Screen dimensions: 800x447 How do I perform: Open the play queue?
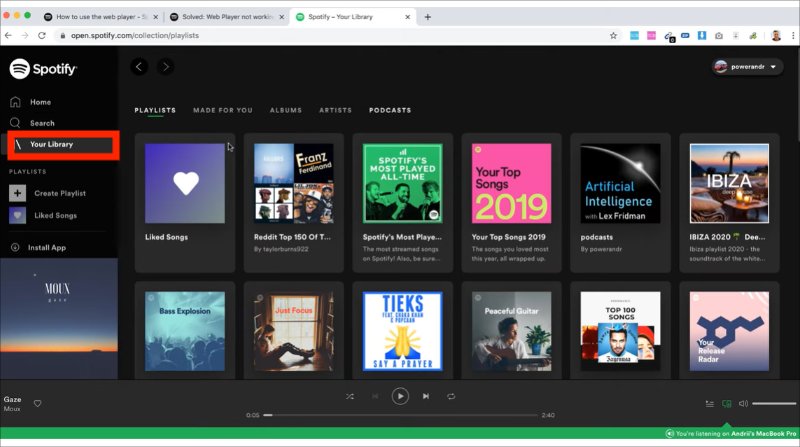(710, 404)
